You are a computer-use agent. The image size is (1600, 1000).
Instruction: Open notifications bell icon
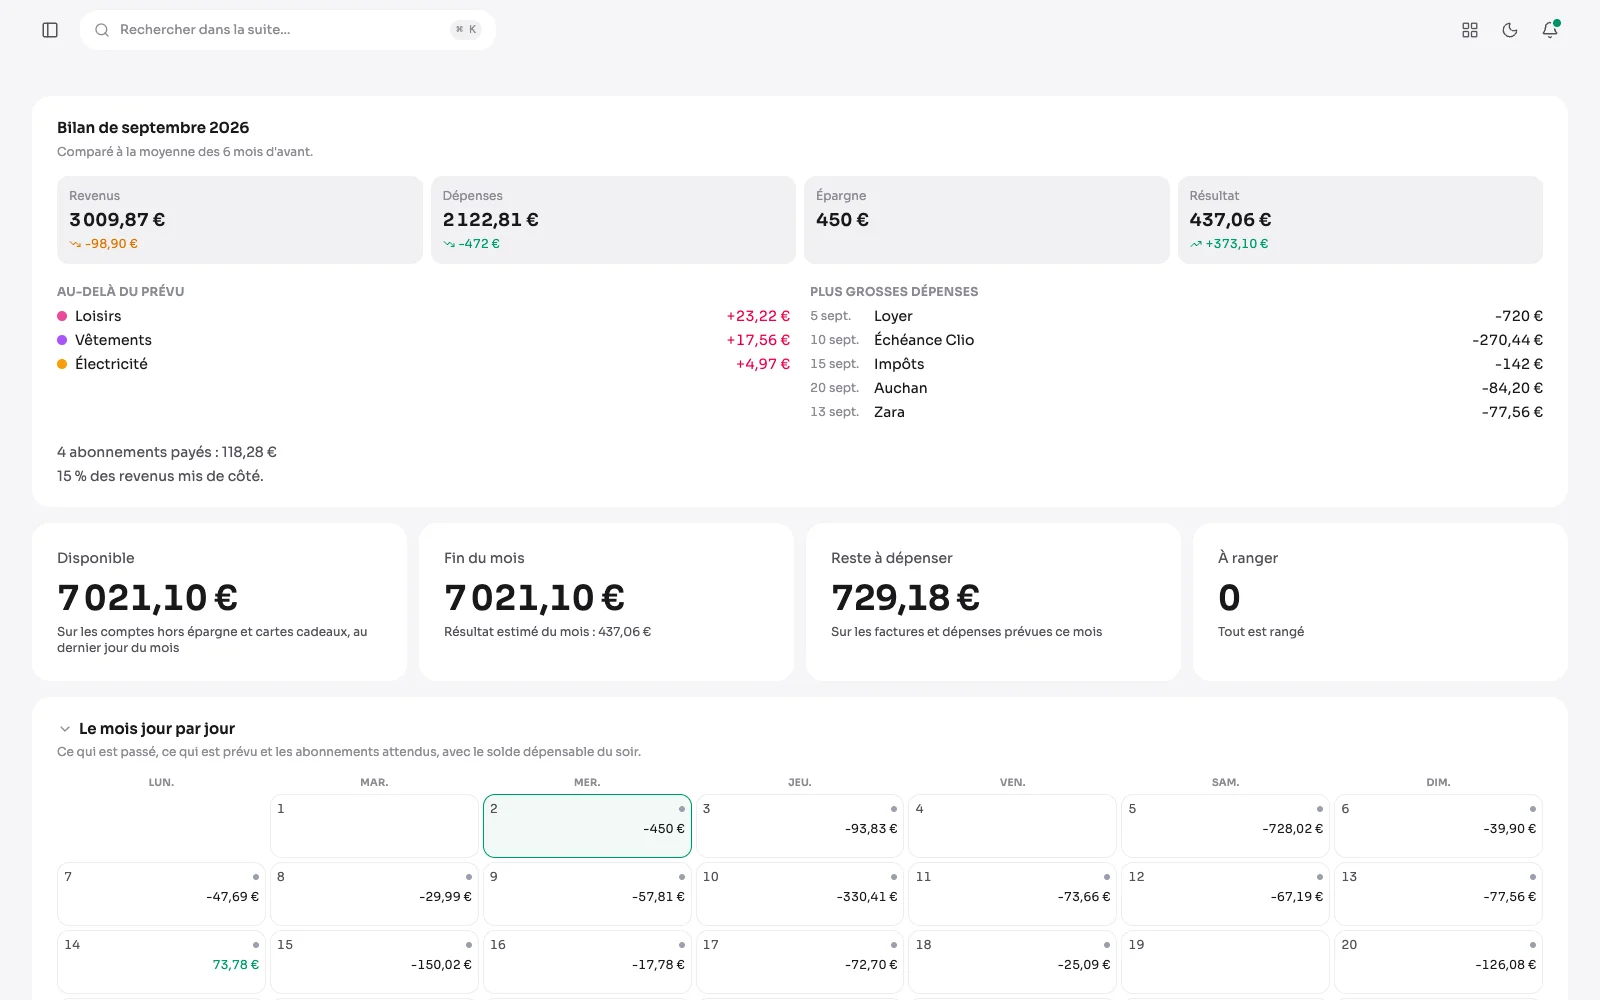[1550, 30]
